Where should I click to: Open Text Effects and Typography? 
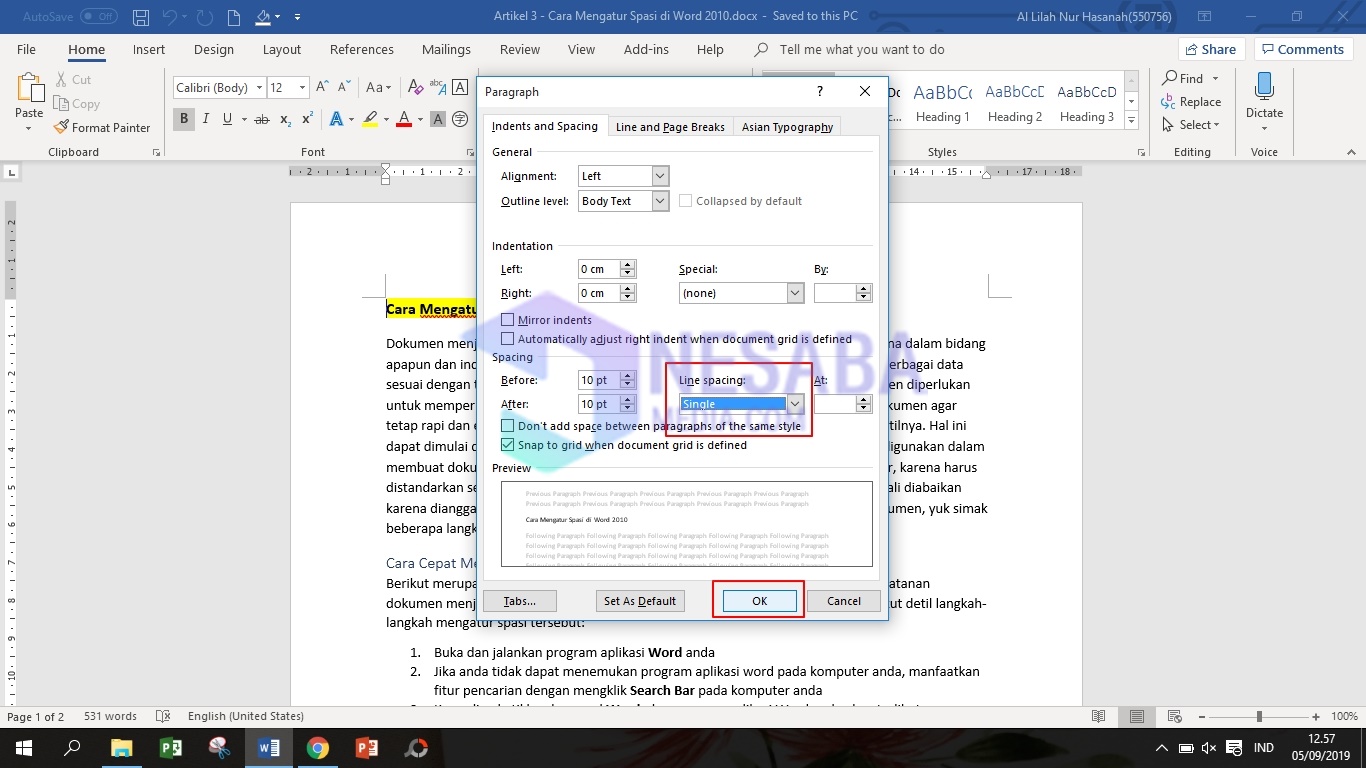(336, 119)
